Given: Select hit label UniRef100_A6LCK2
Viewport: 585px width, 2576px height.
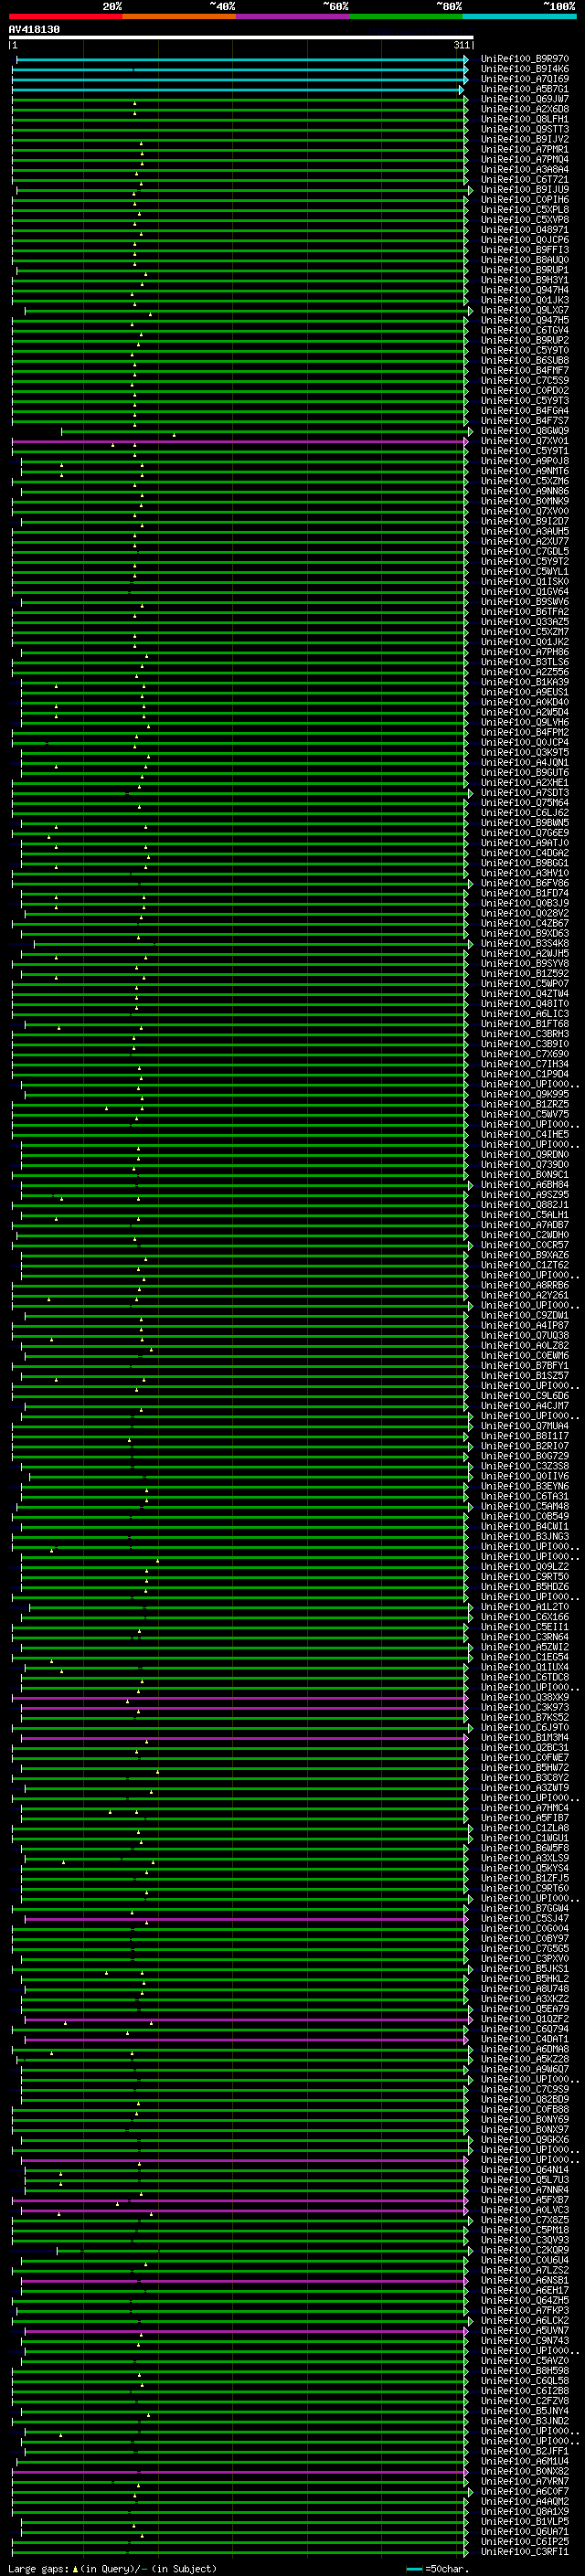Looking at the screenshot, I should tap(525, 2321).
